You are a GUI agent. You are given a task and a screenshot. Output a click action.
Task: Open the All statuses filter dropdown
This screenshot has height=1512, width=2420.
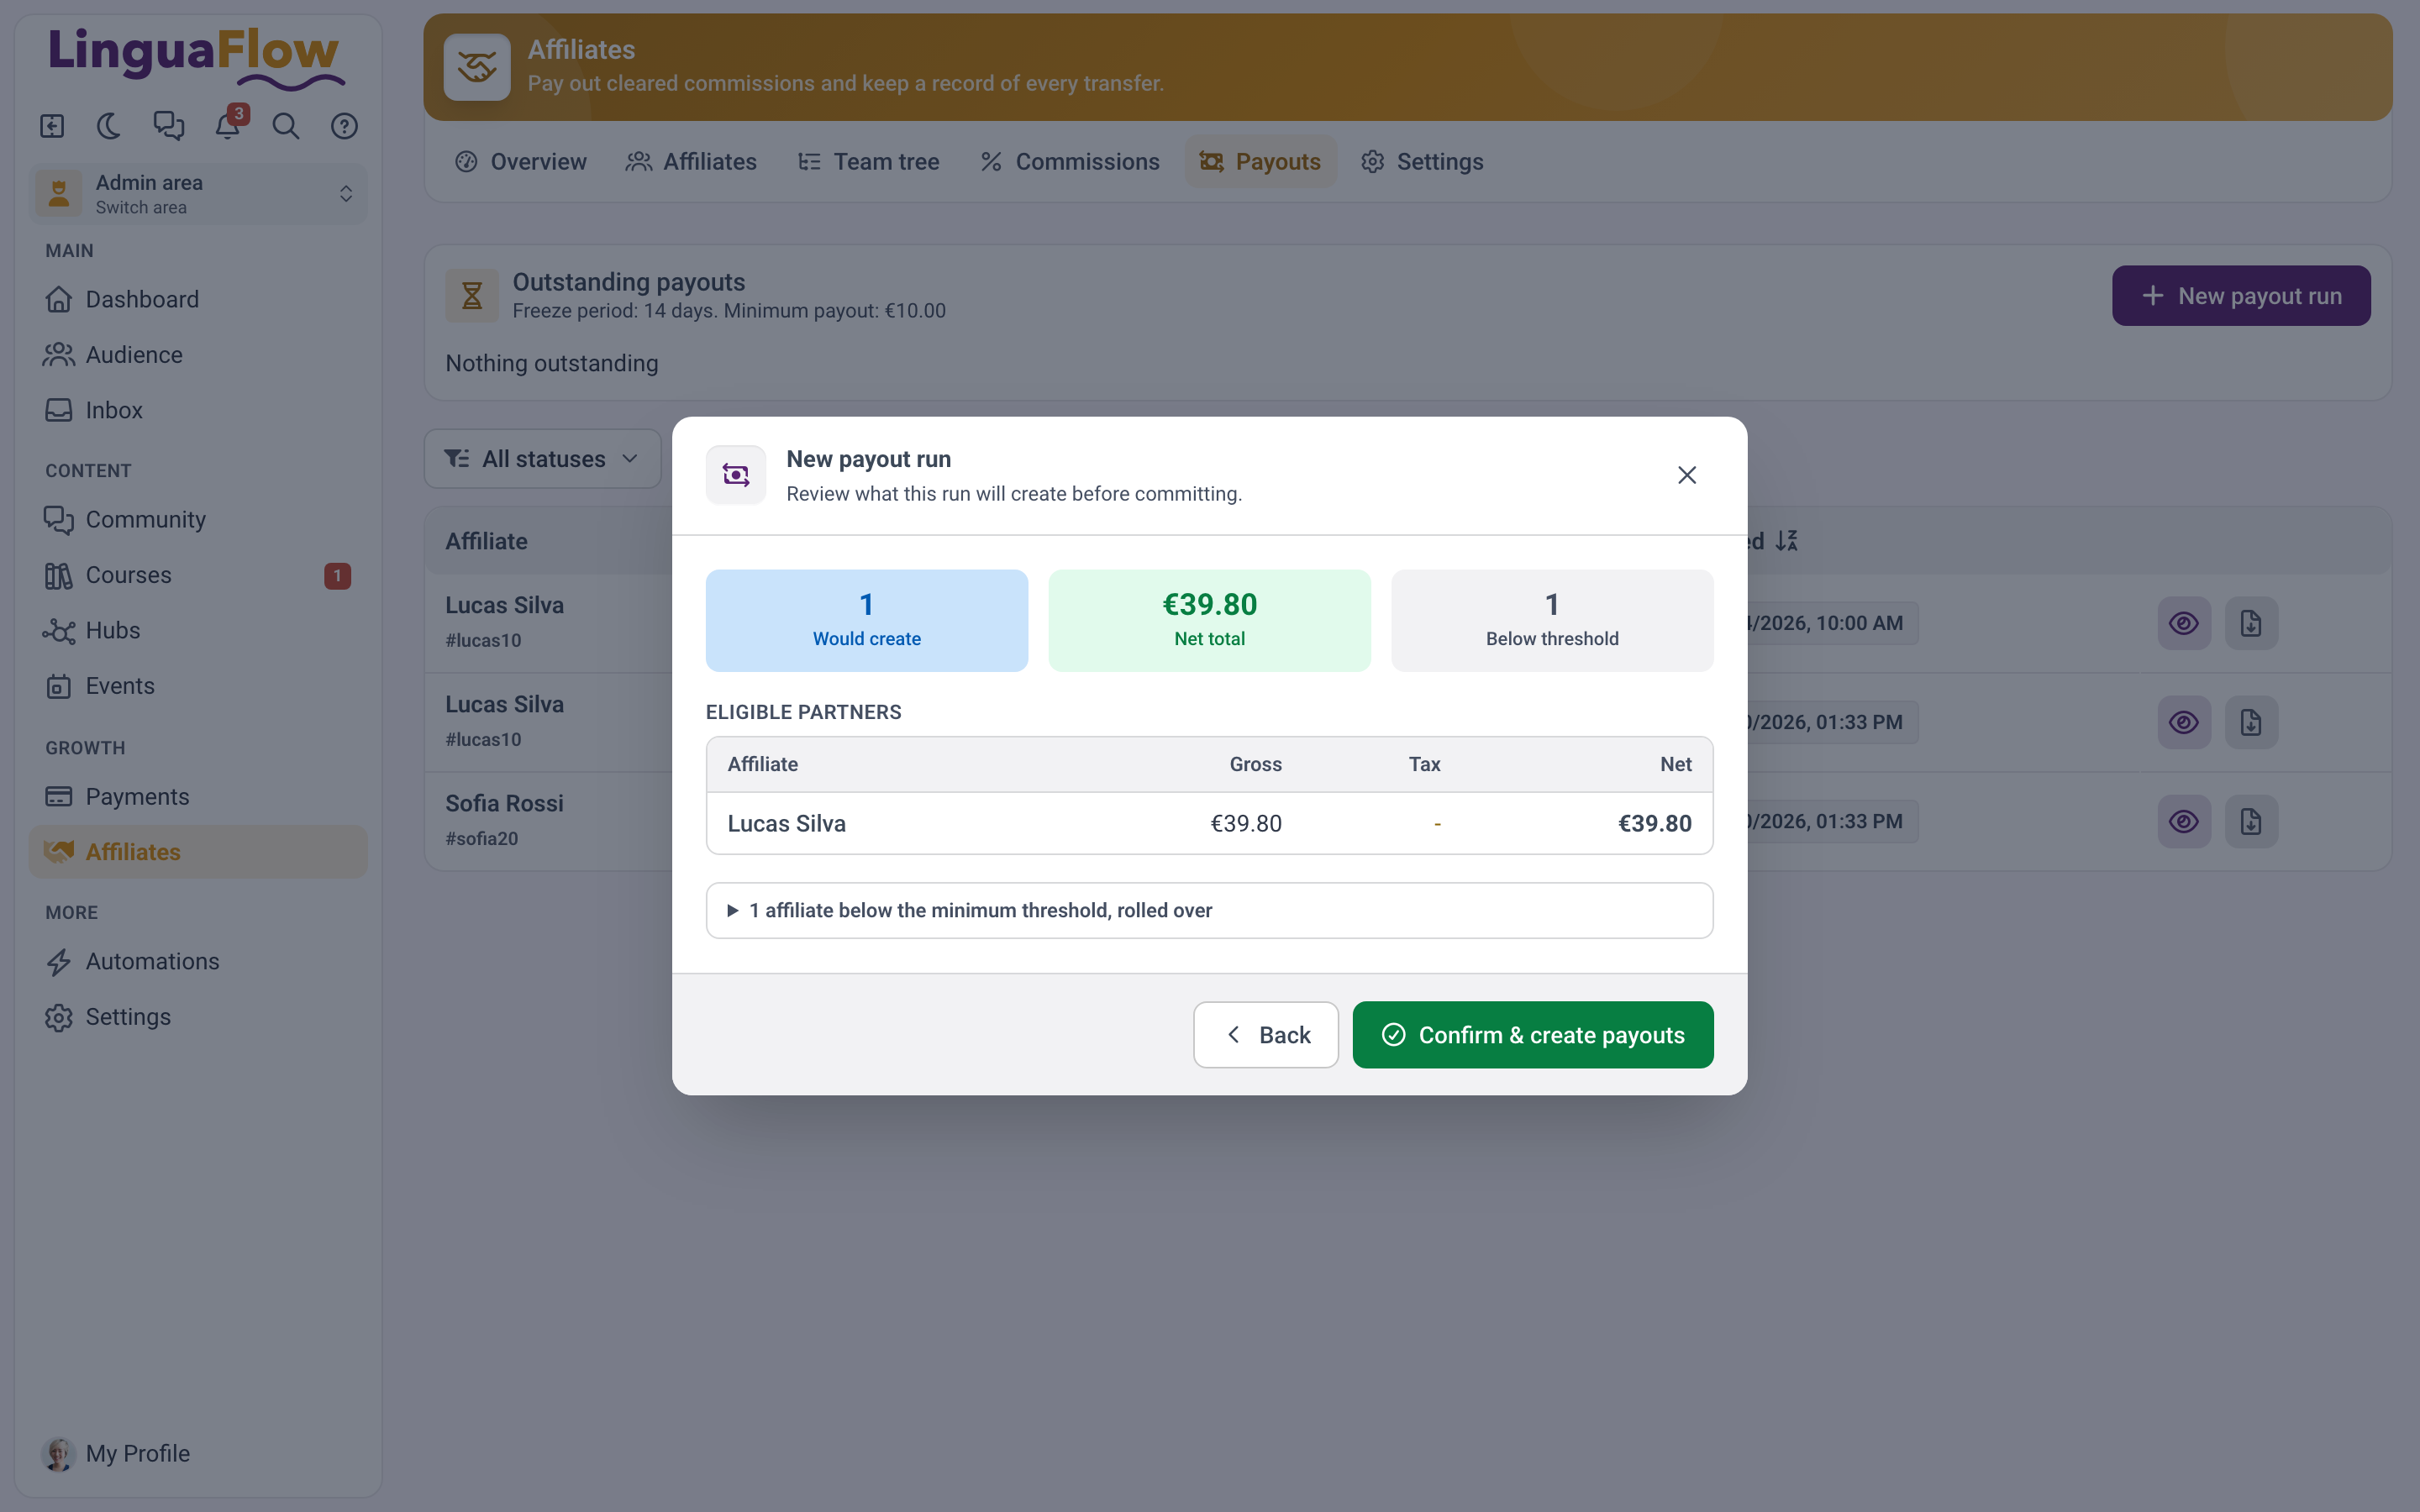[542, 459]
